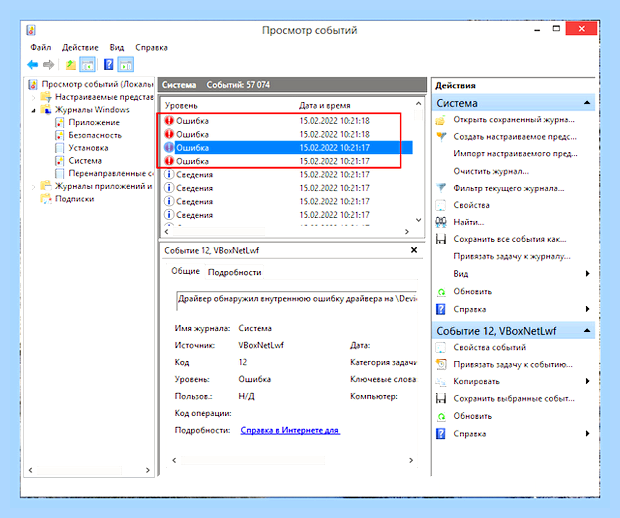Click the Forward arrow toolbar icon
This screenshot has width=620, height=518.
pos(49,64)
